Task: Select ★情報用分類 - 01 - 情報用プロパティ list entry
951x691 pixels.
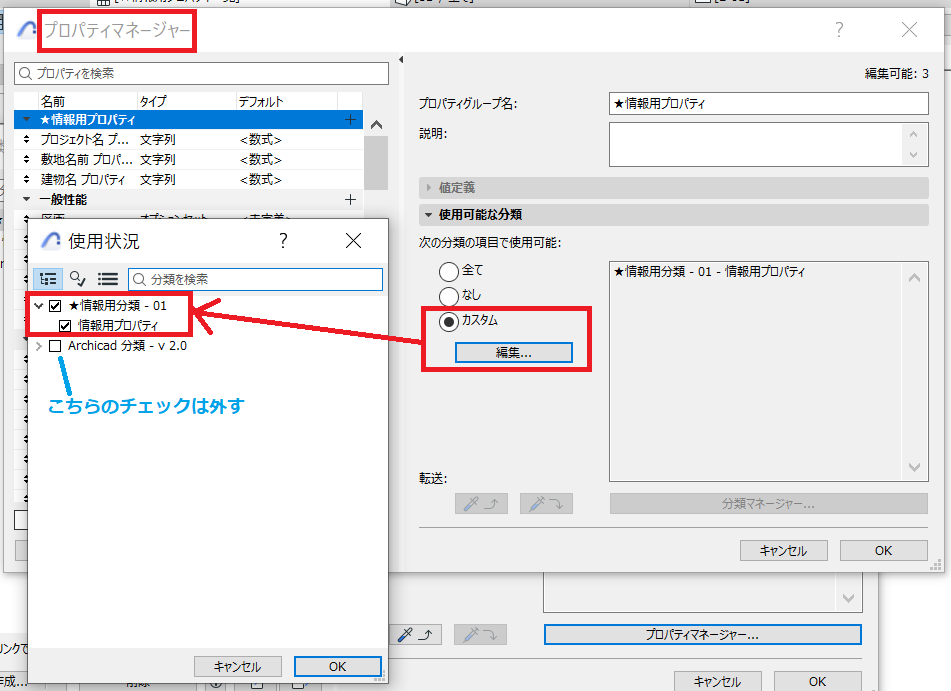Action: coord(709,272)
